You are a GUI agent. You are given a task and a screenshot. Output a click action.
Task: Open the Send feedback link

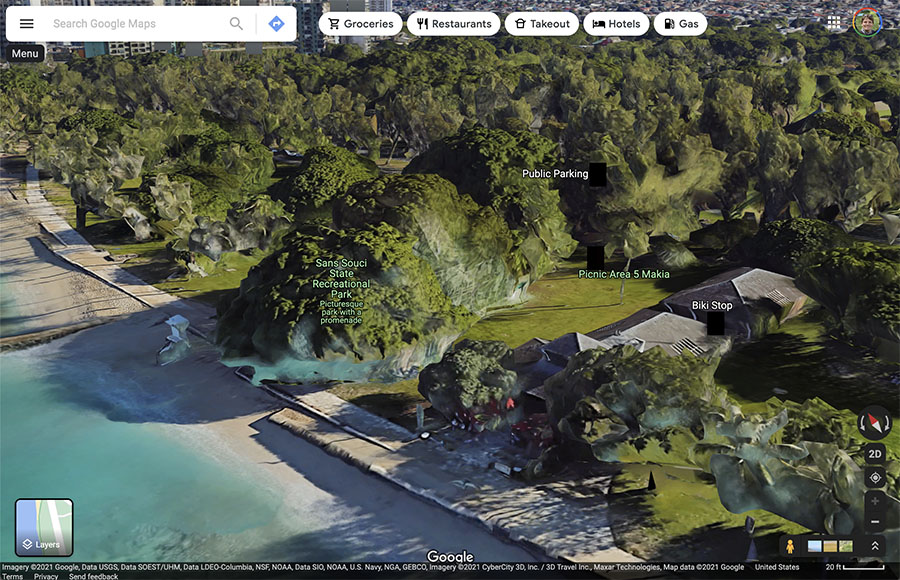tap(94, 576)
